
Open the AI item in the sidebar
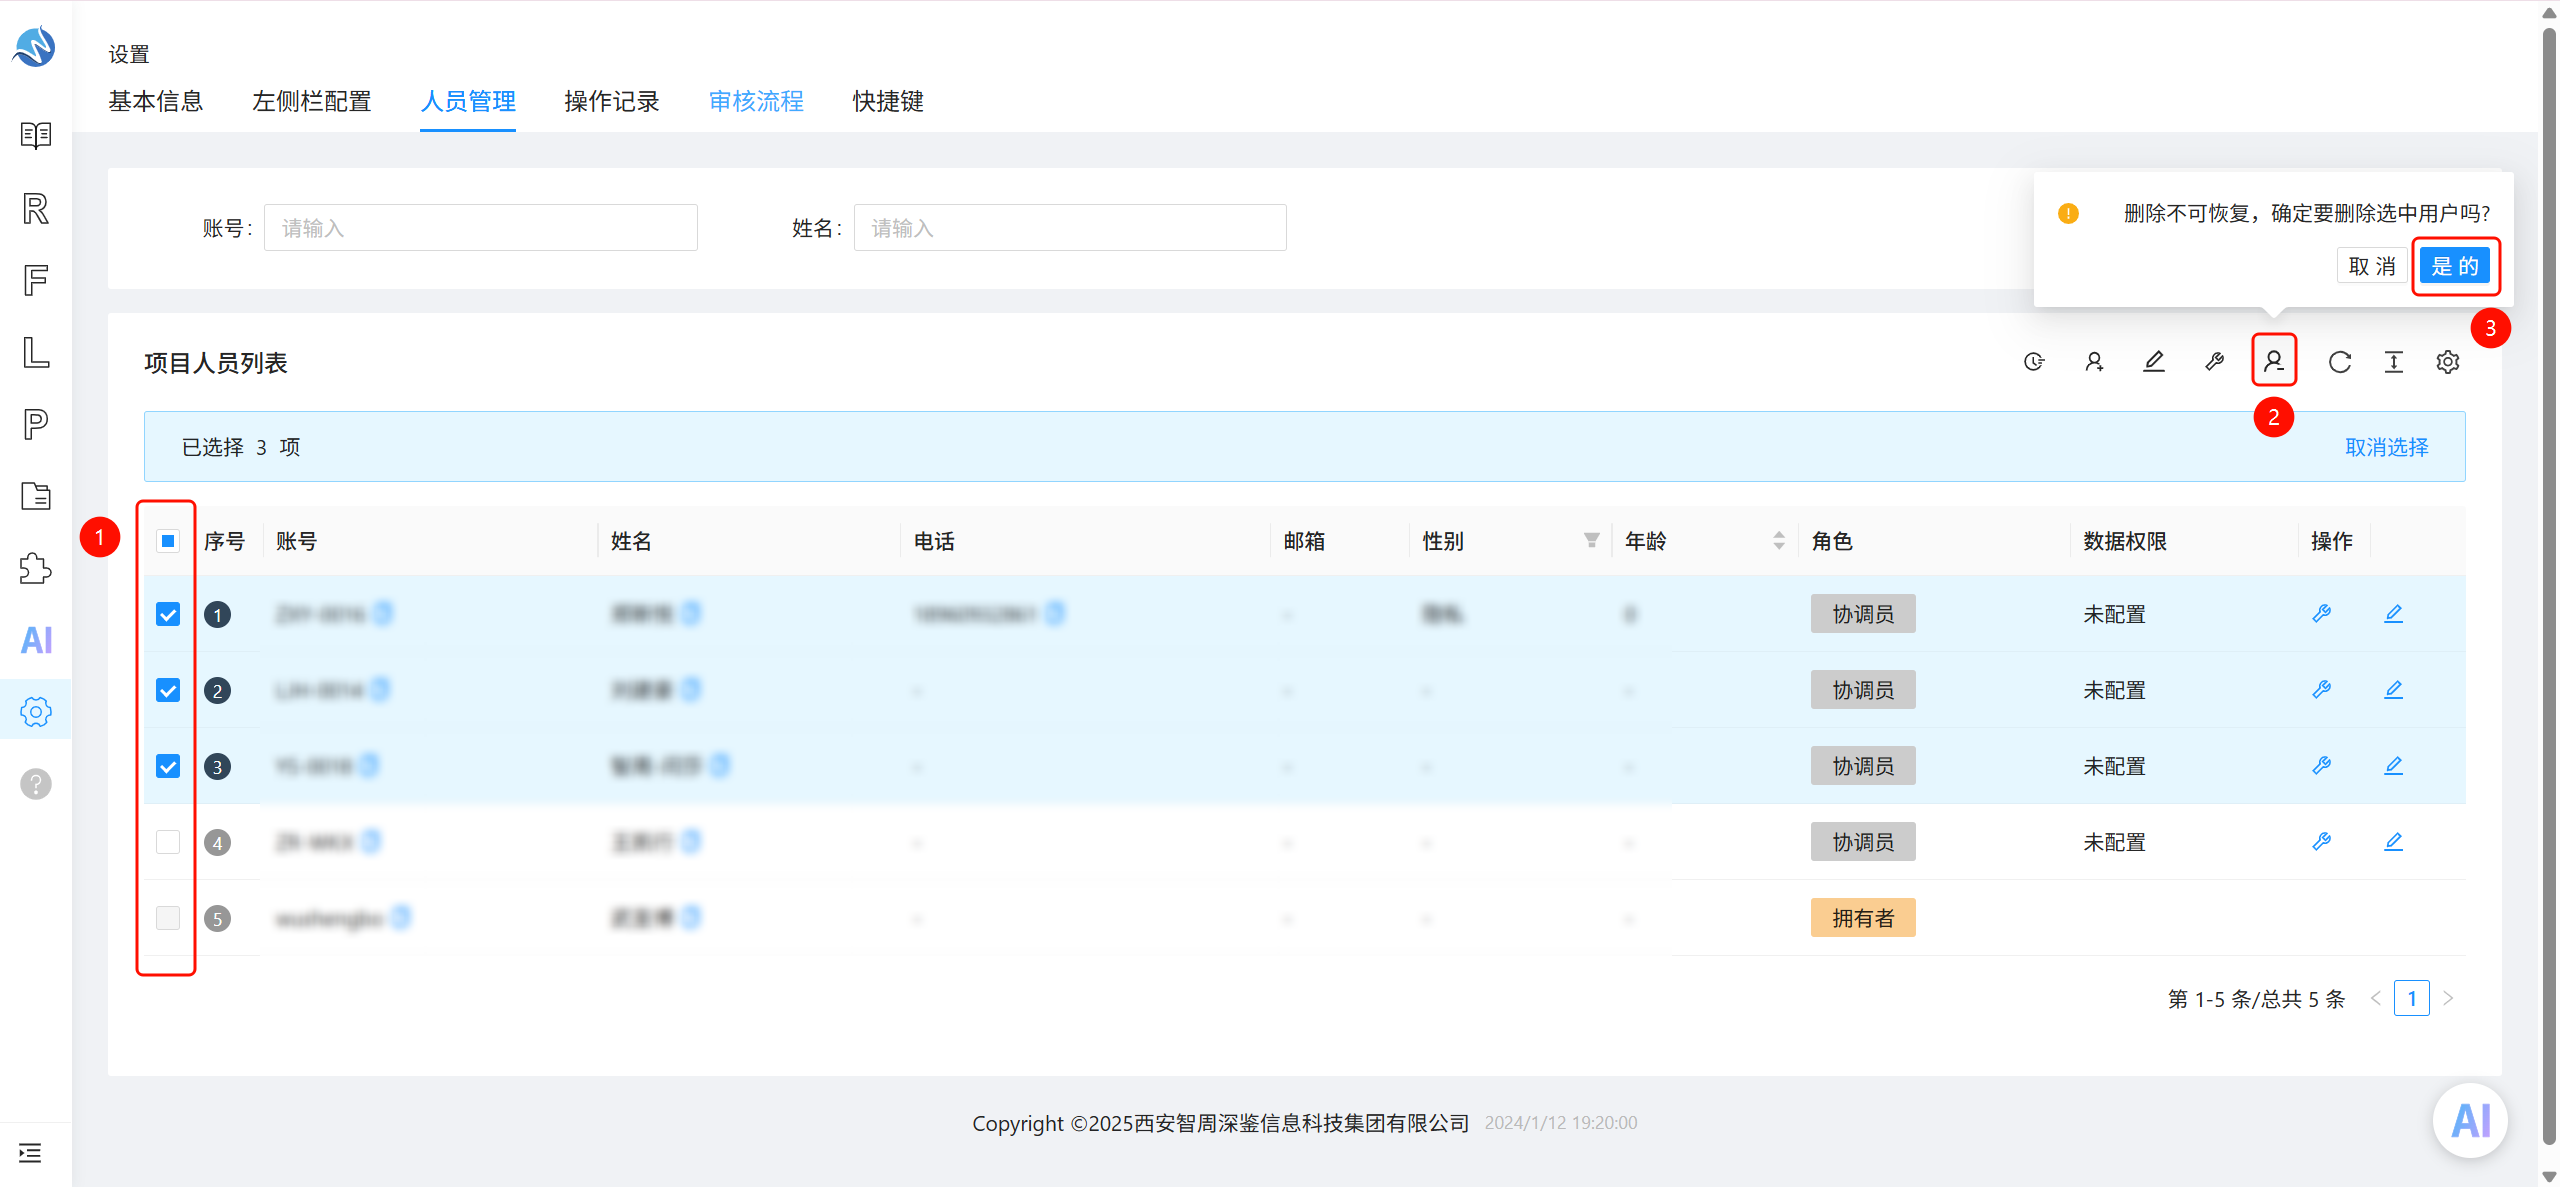36,640
